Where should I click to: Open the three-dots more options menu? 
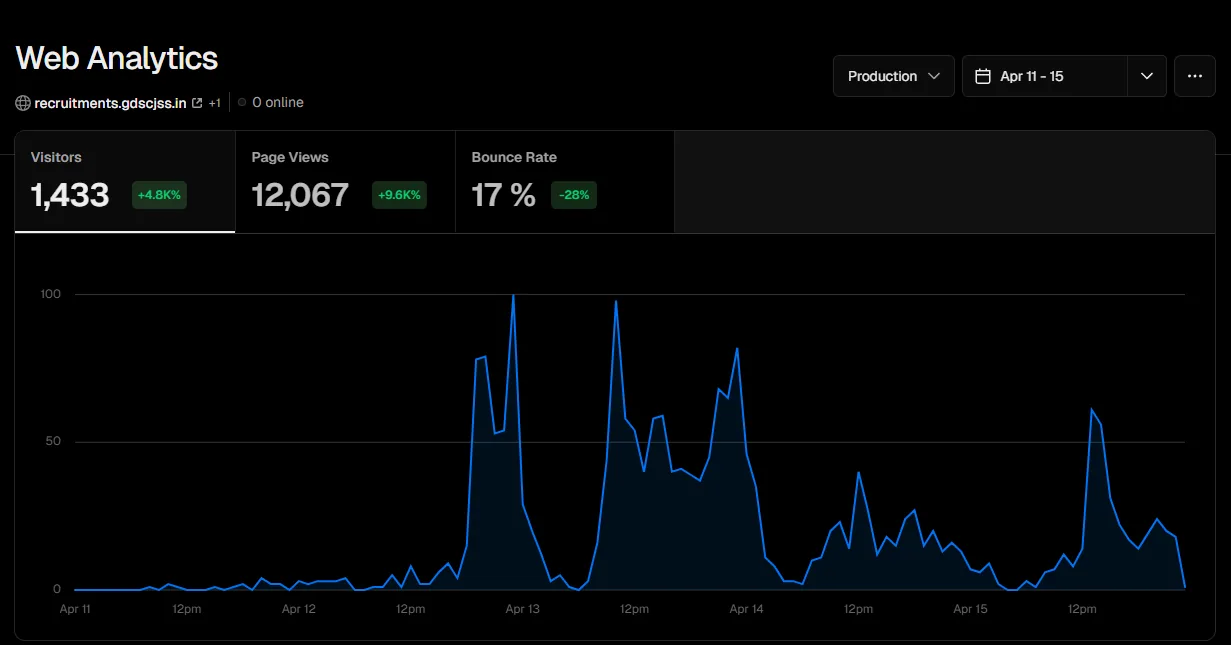pos(1195,76)
